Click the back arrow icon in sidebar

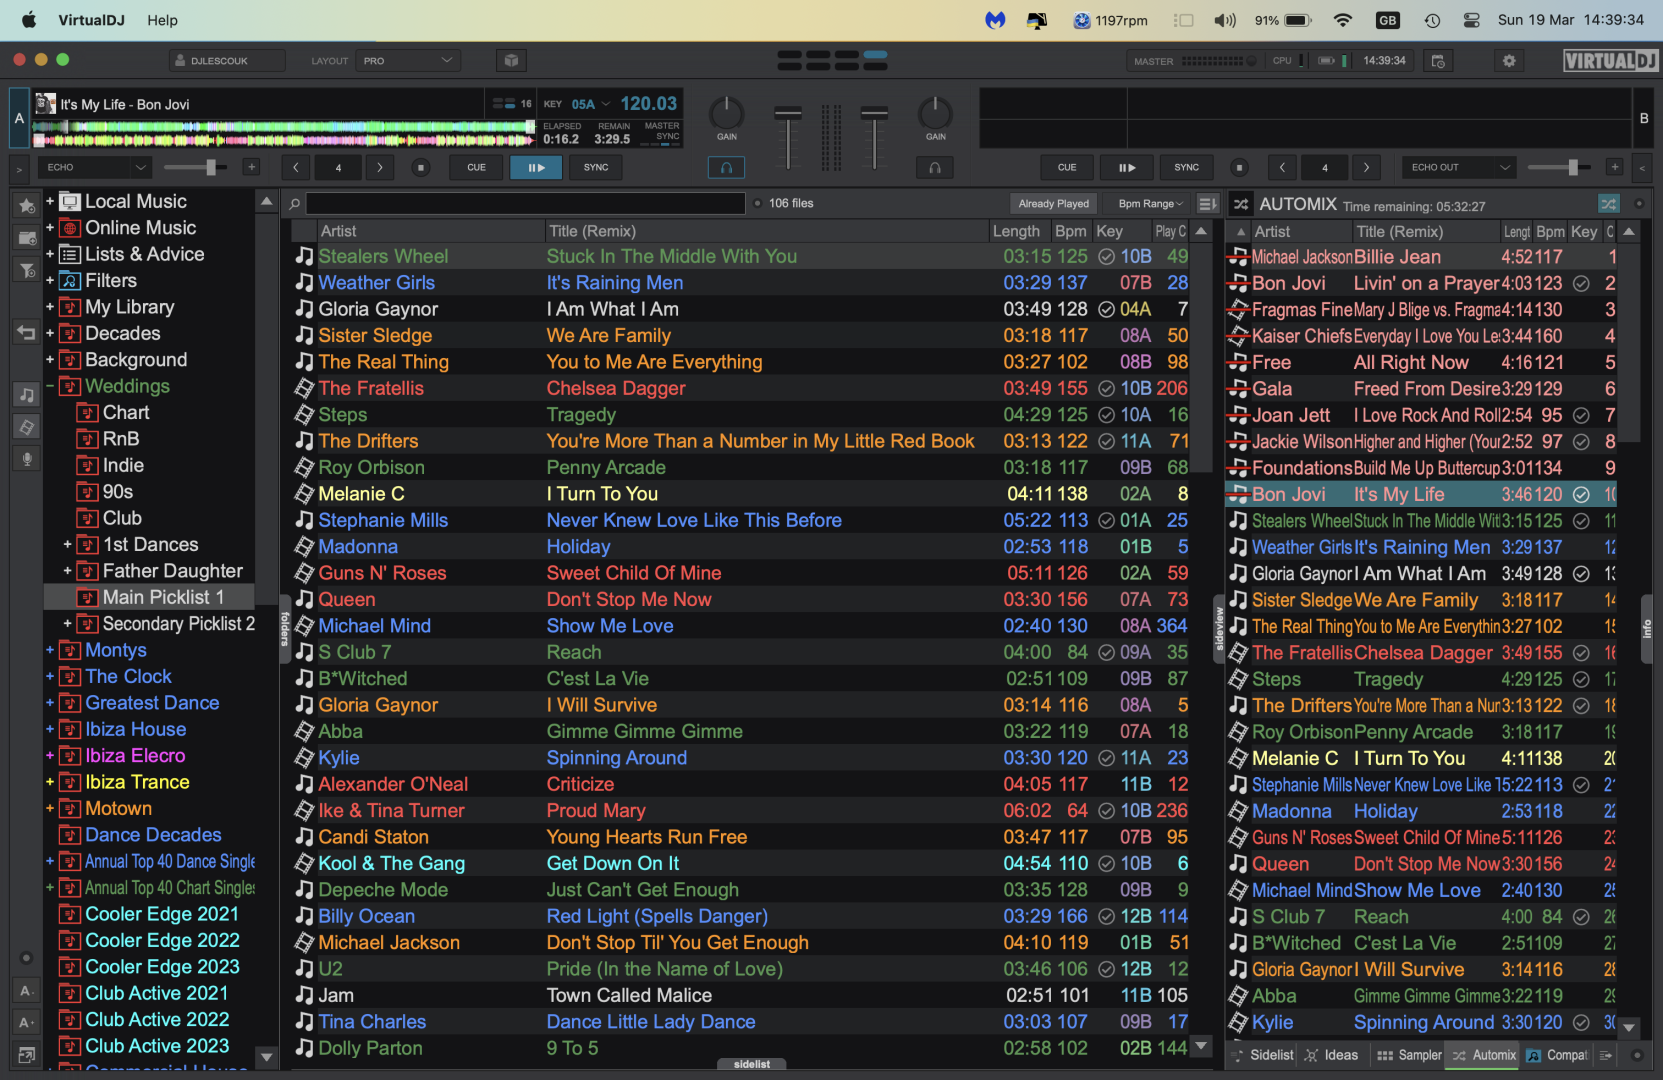pos(27,333)
